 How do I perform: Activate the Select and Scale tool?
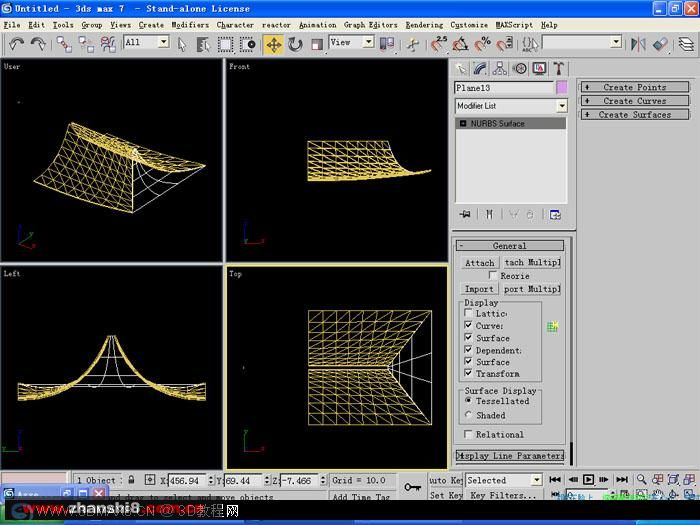(317, 44)
